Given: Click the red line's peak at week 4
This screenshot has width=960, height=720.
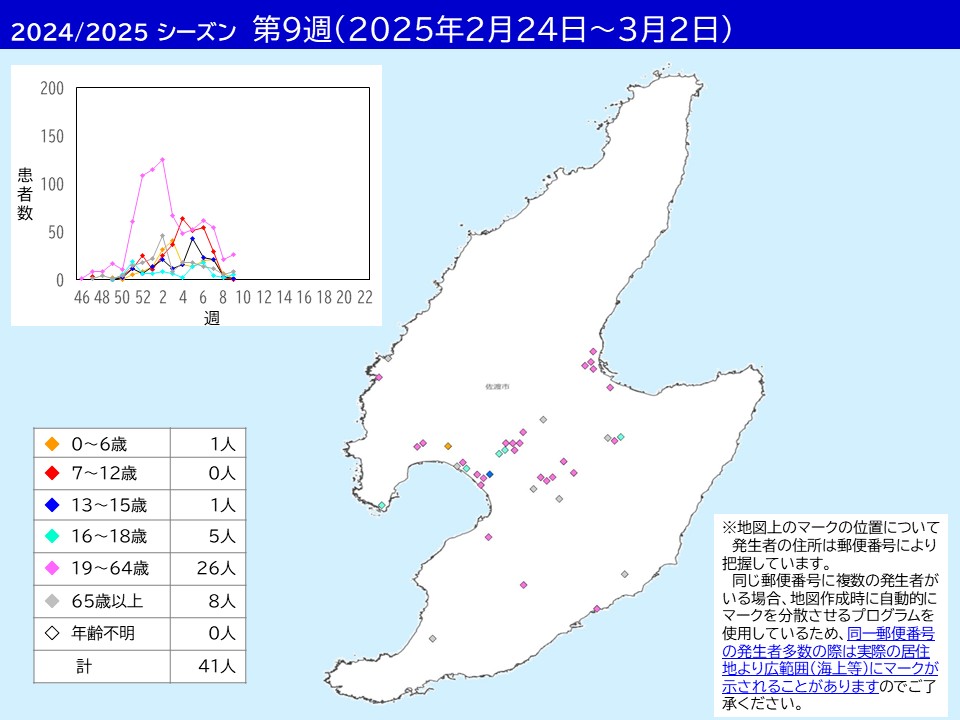Looking at the screenshot, I should click(182, 219).
